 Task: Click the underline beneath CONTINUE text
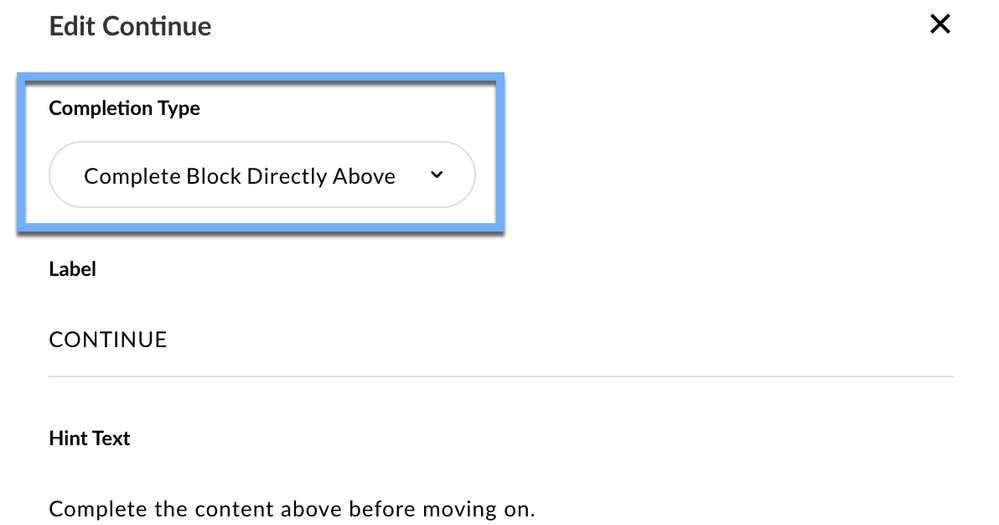coord(500,376)
